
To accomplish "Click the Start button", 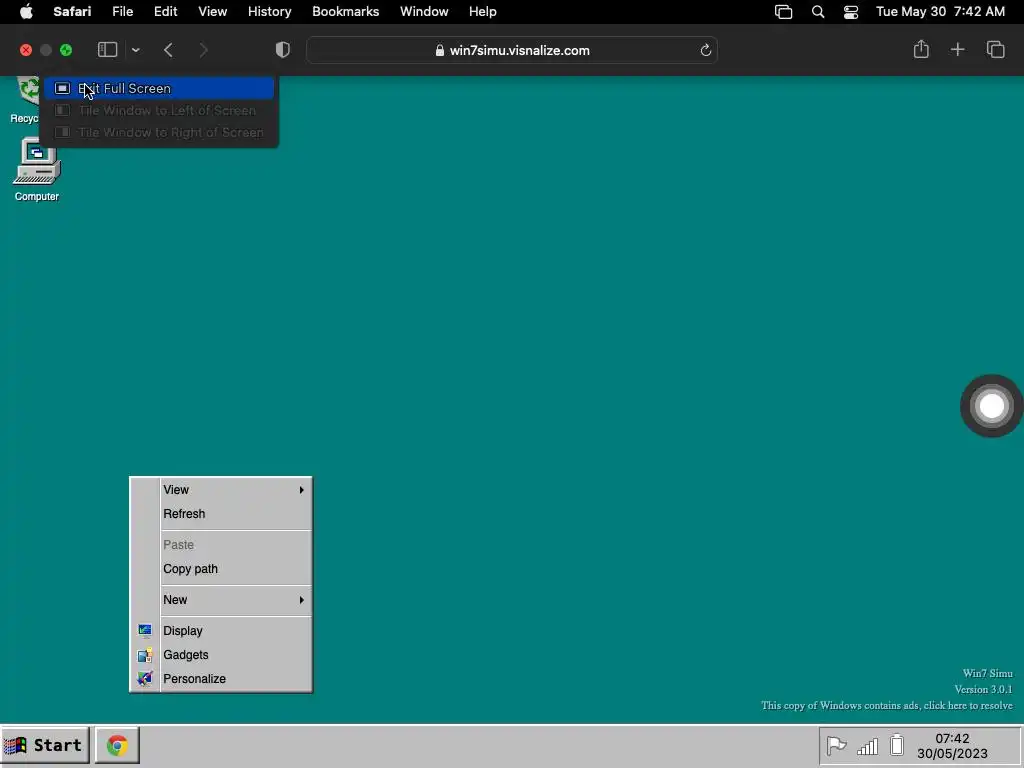I will pyautogui.click(x=45, y=745).
